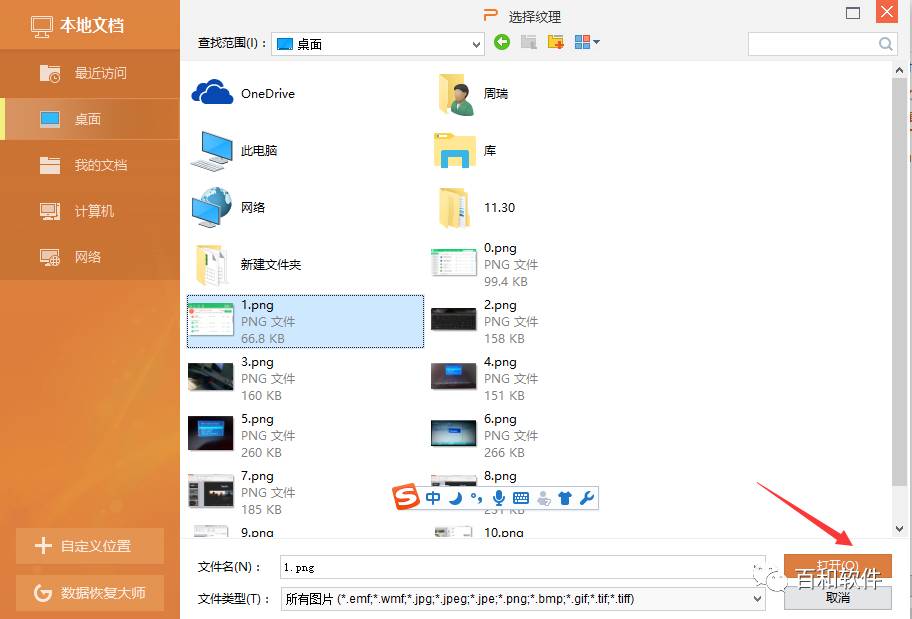Select the 周瑞 user folder
Viewport: 912px width, 619px height.
473,94
